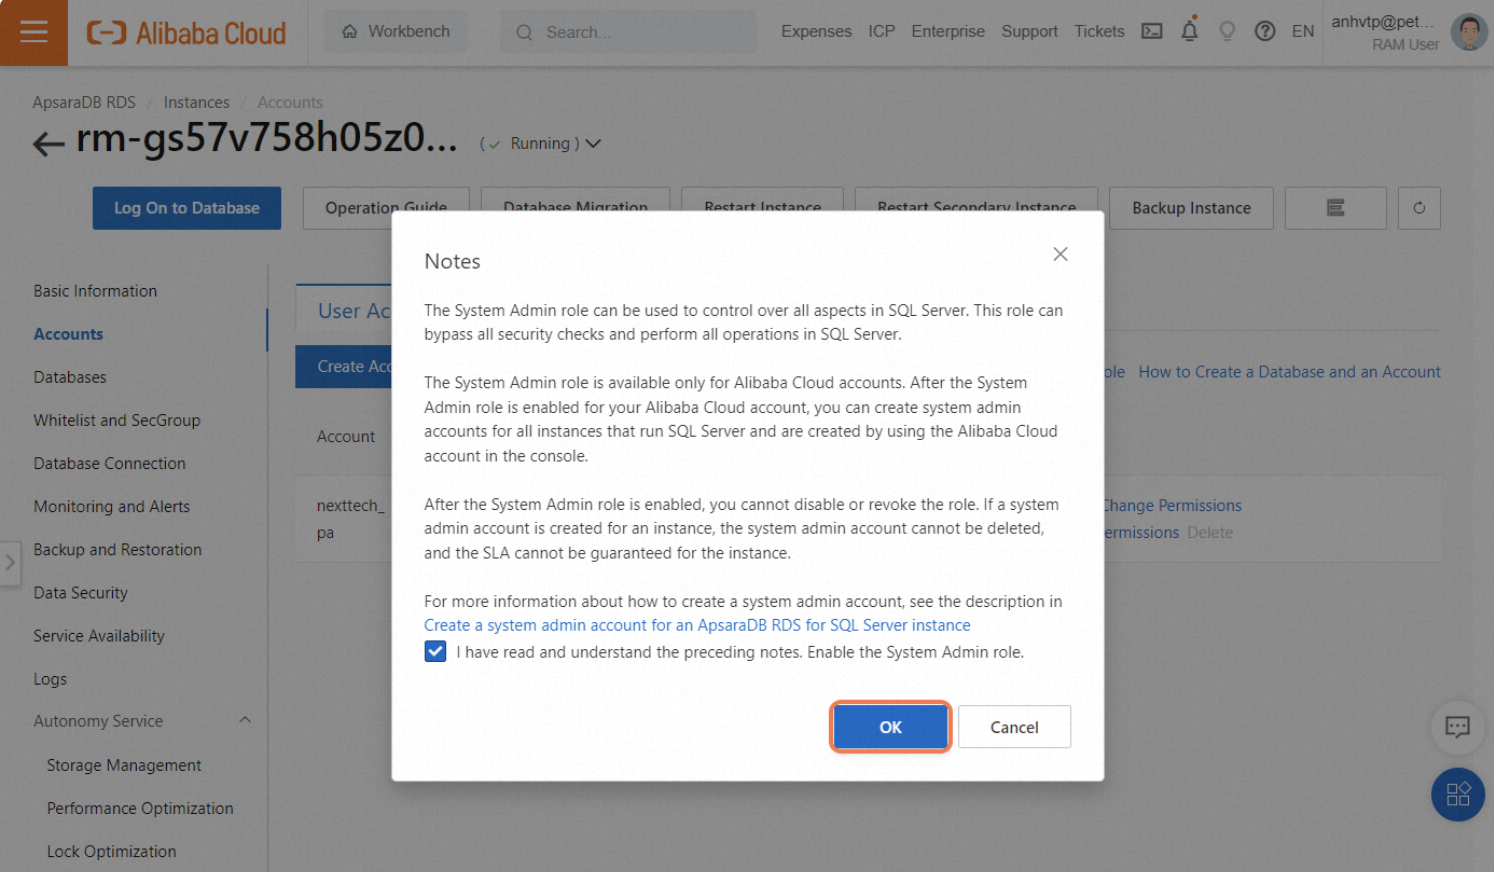The image size is (1494, 872).
Task: Focus the top Search field
Action: pyautogui.click(x=628, y=32)
